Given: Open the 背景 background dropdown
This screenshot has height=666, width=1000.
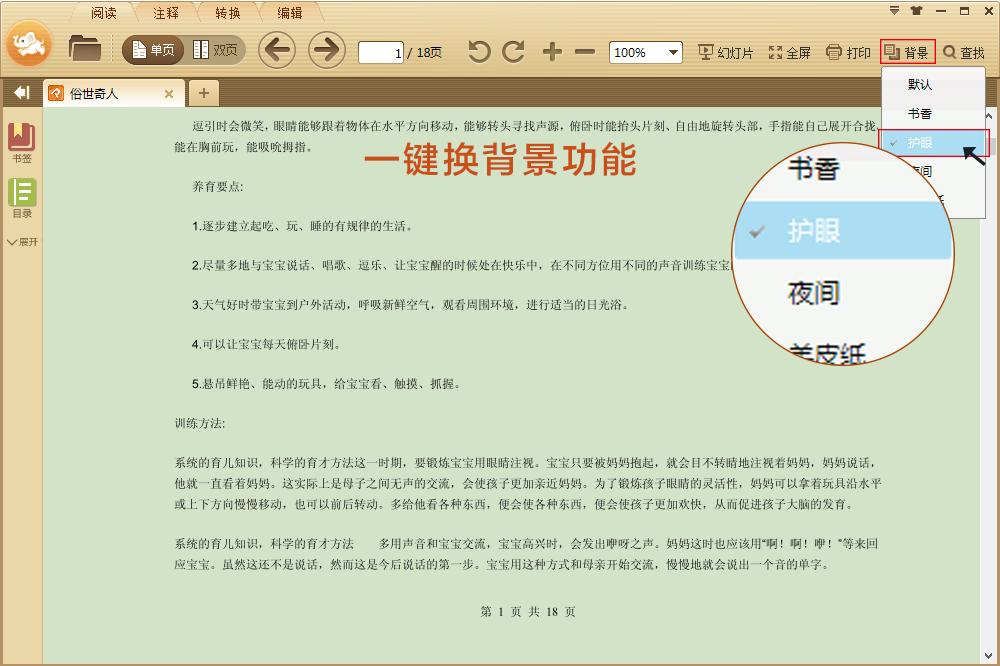Looking at the screenshot, I should [x=907, y=52].
